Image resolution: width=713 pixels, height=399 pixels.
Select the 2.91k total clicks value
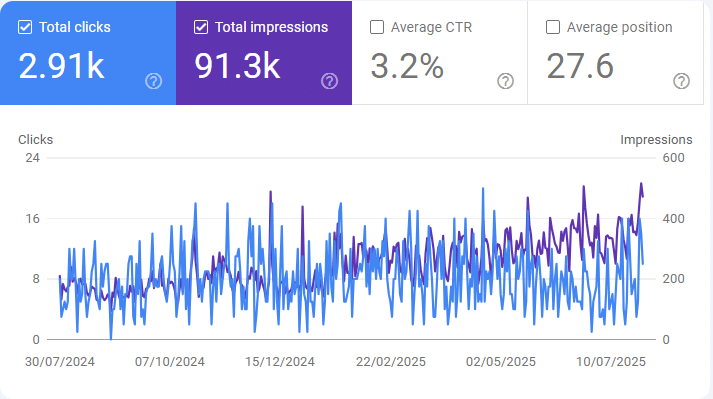pos(61,66)
